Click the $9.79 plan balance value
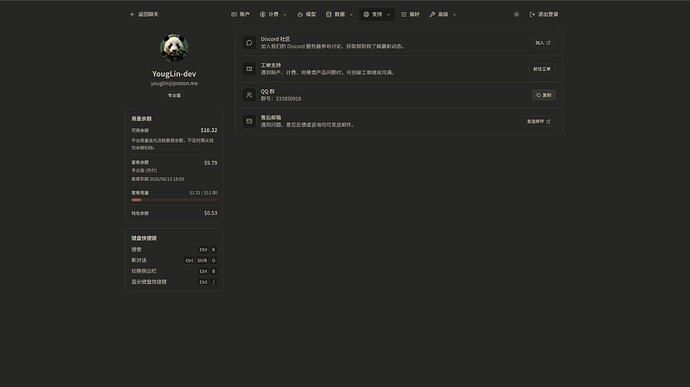 coord(210,163)
